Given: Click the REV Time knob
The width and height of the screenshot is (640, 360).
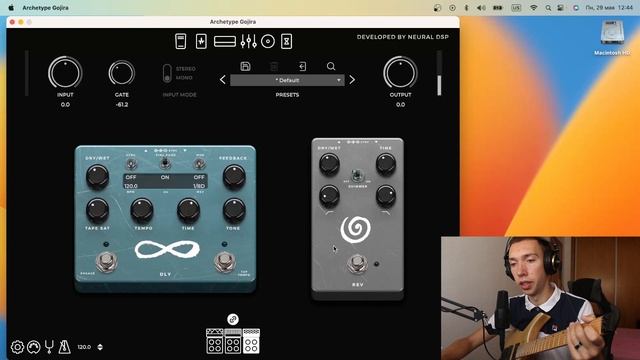Looking at the screenshot, I should (x=386, y=164).
